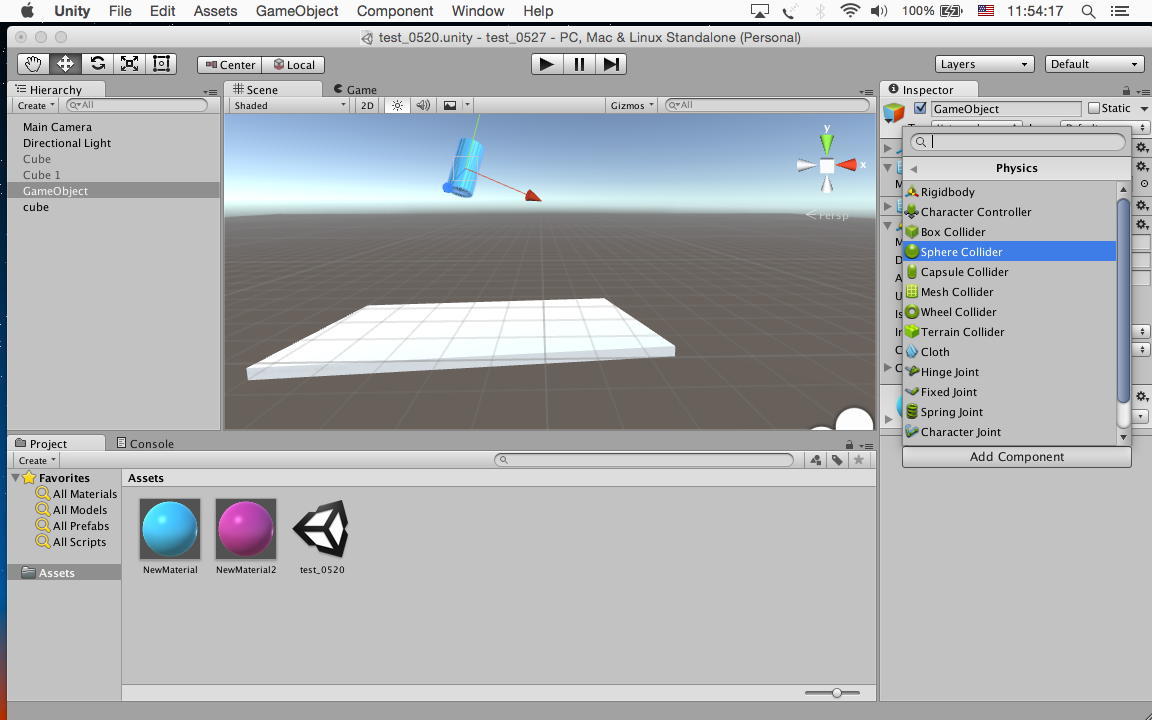1152x720 pixels.
Task: Click the GameObject cube icon in Inspector
Action: point(894,112)
